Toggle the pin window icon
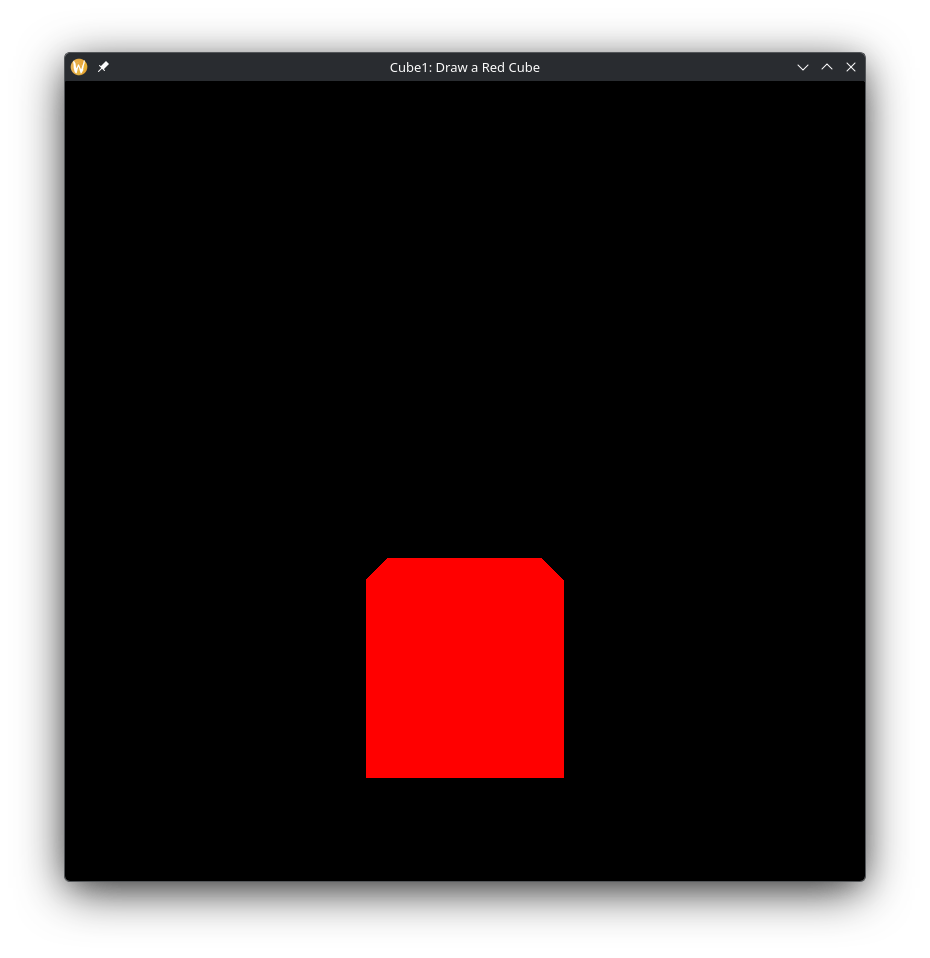The image size is (930, 958). coord(103,67)
